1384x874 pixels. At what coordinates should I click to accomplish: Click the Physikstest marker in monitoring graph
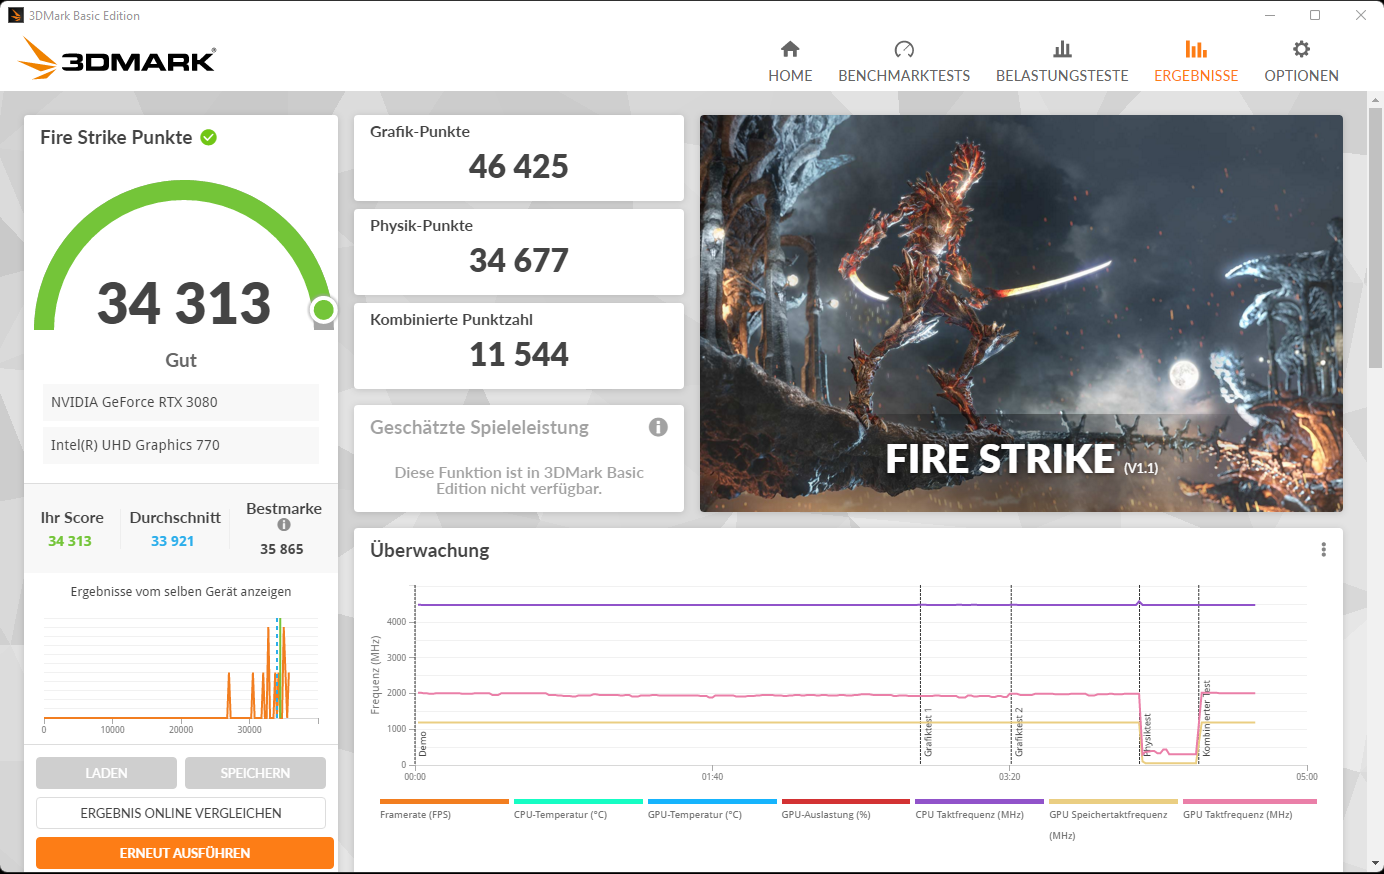[1147, 735]
